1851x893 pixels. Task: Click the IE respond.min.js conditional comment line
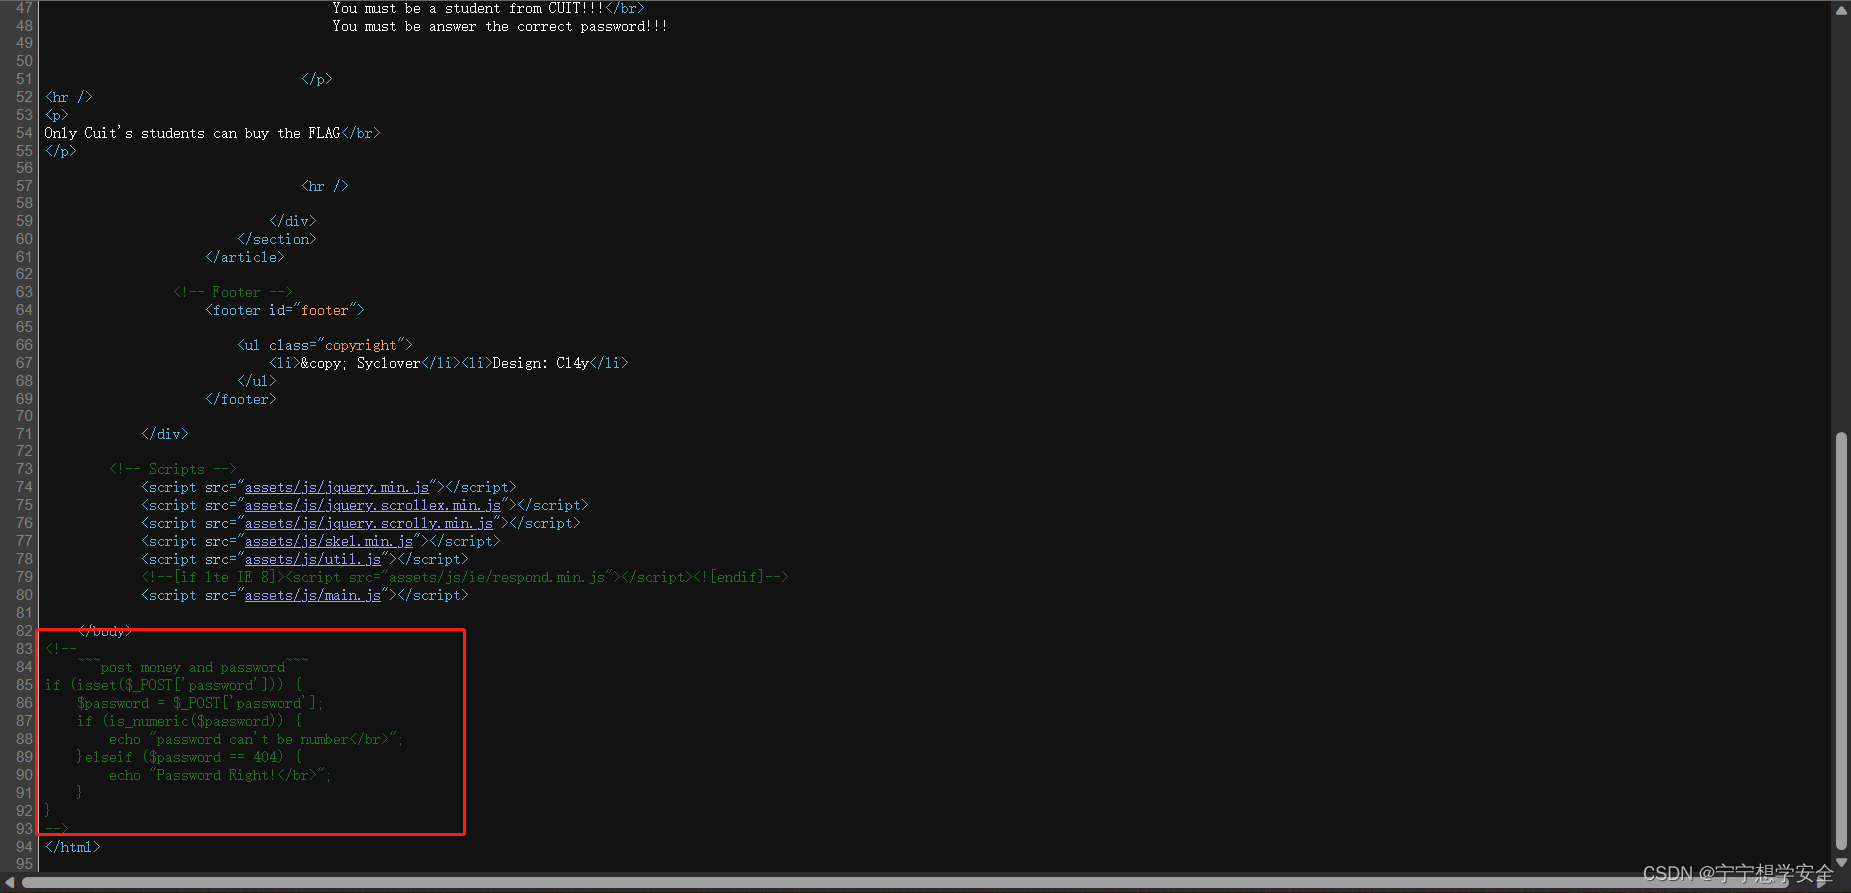465,577
